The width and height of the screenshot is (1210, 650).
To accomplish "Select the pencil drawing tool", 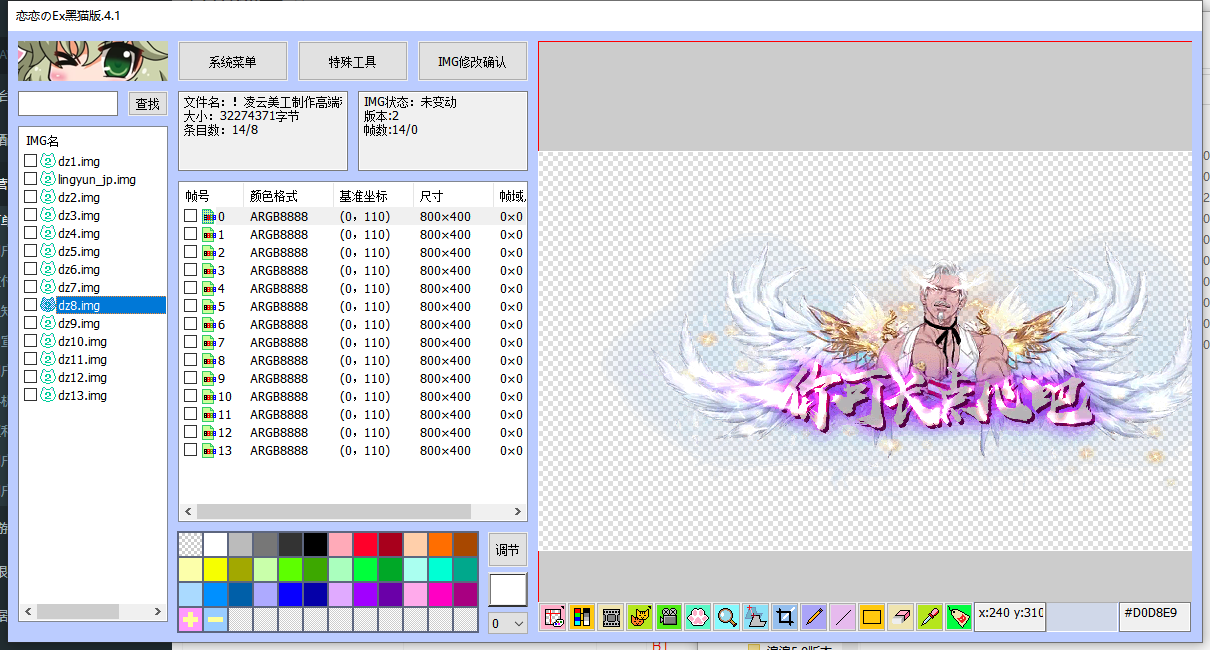I will pos(813,617).
